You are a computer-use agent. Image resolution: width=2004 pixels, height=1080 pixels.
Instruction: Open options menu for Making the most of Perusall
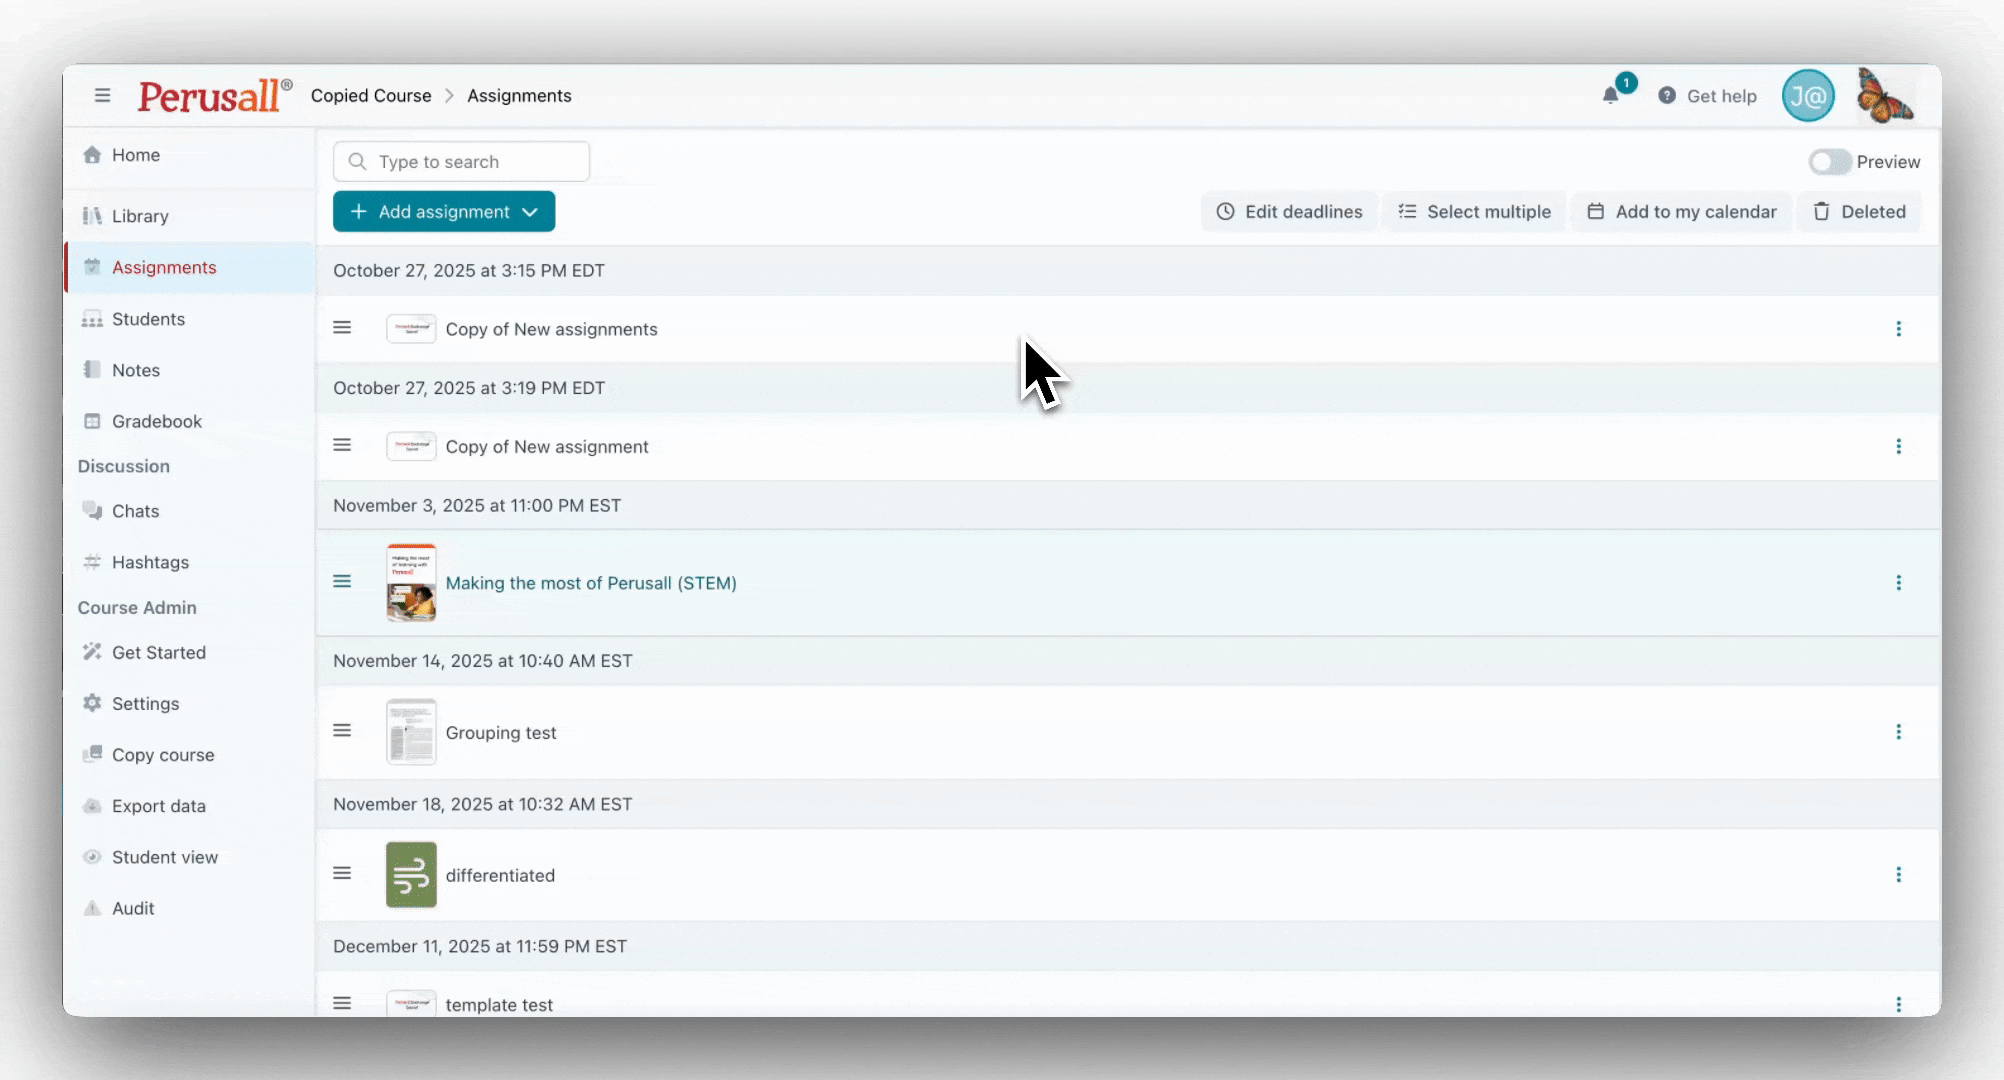1898,583
